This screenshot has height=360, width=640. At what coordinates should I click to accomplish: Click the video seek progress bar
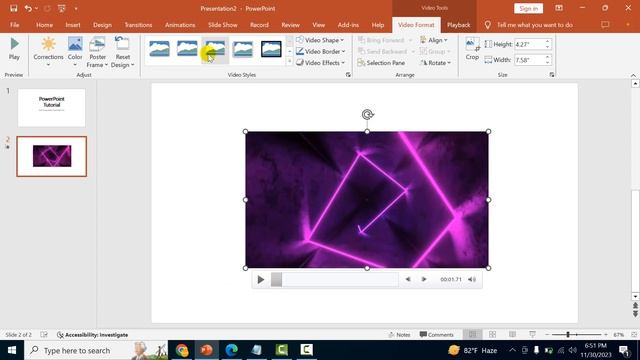(334, 280)
